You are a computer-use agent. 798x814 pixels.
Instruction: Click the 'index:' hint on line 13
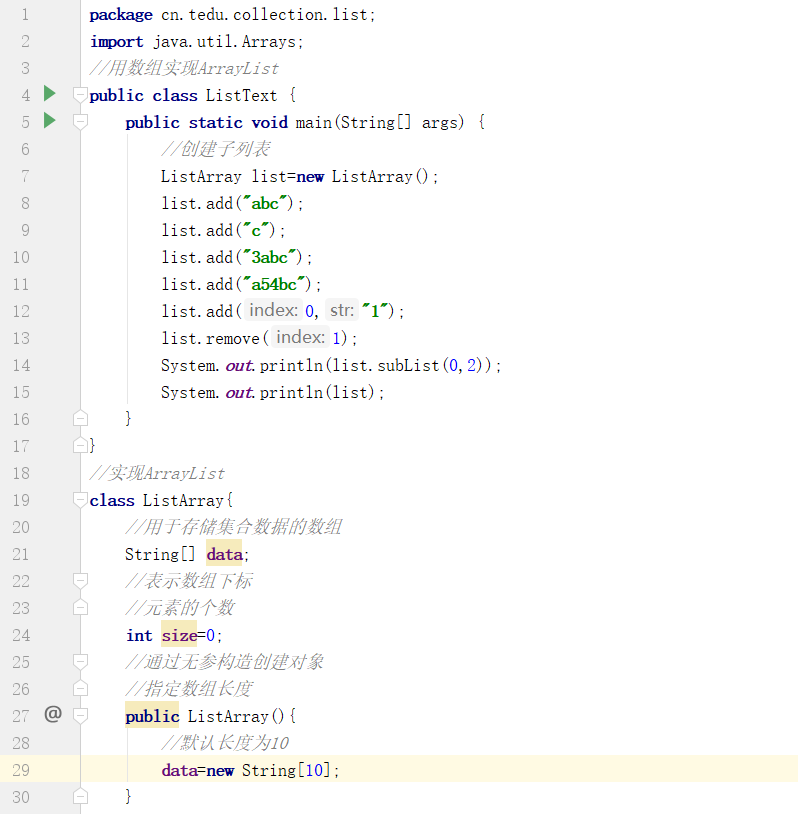[x=301, y=337]
